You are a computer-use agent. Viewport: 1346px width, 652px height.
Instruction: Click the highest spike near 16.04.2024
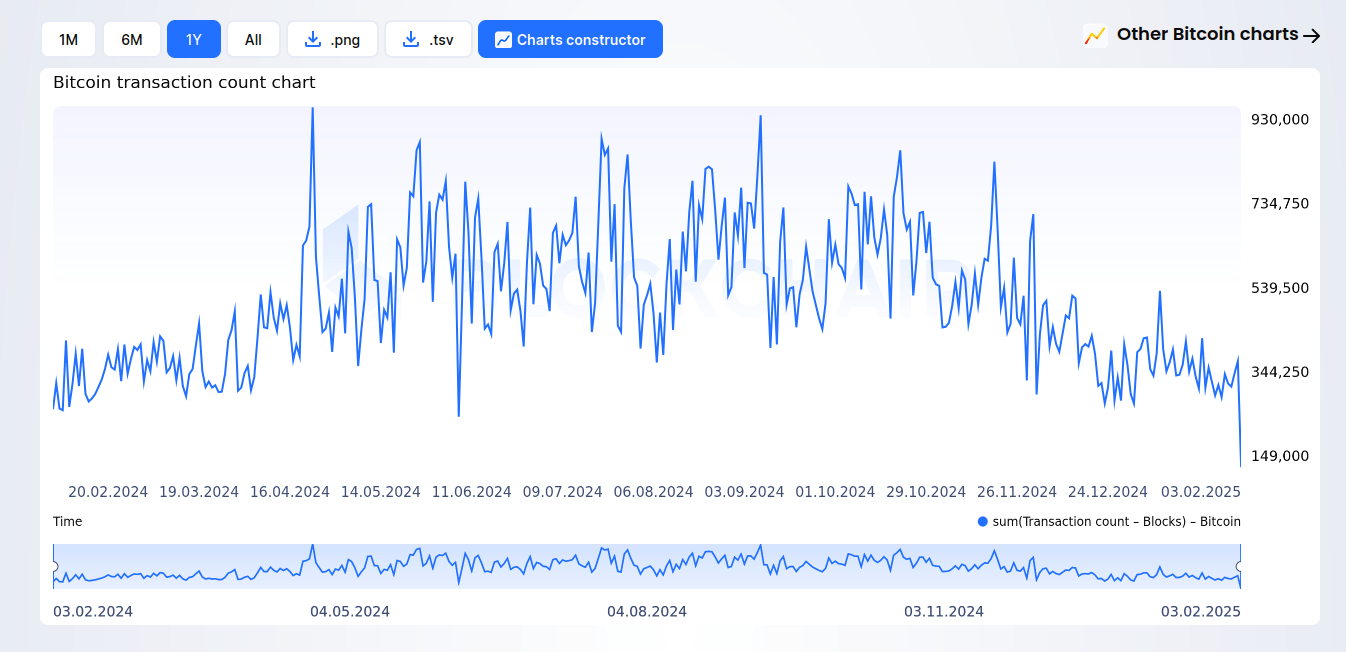(313, 109)
